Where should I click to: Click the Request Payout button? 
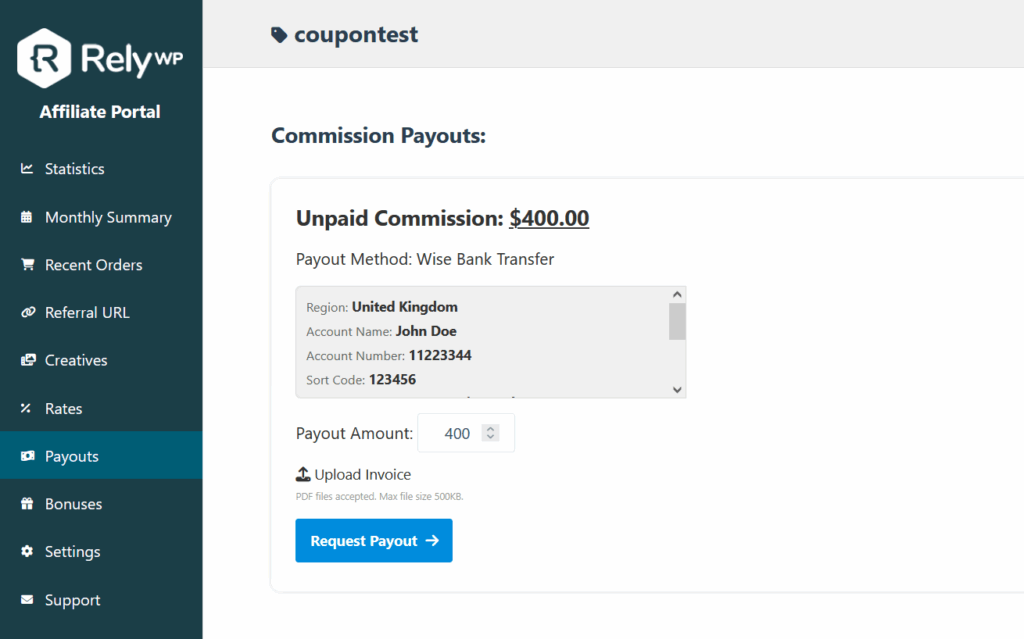pos(374,540)
